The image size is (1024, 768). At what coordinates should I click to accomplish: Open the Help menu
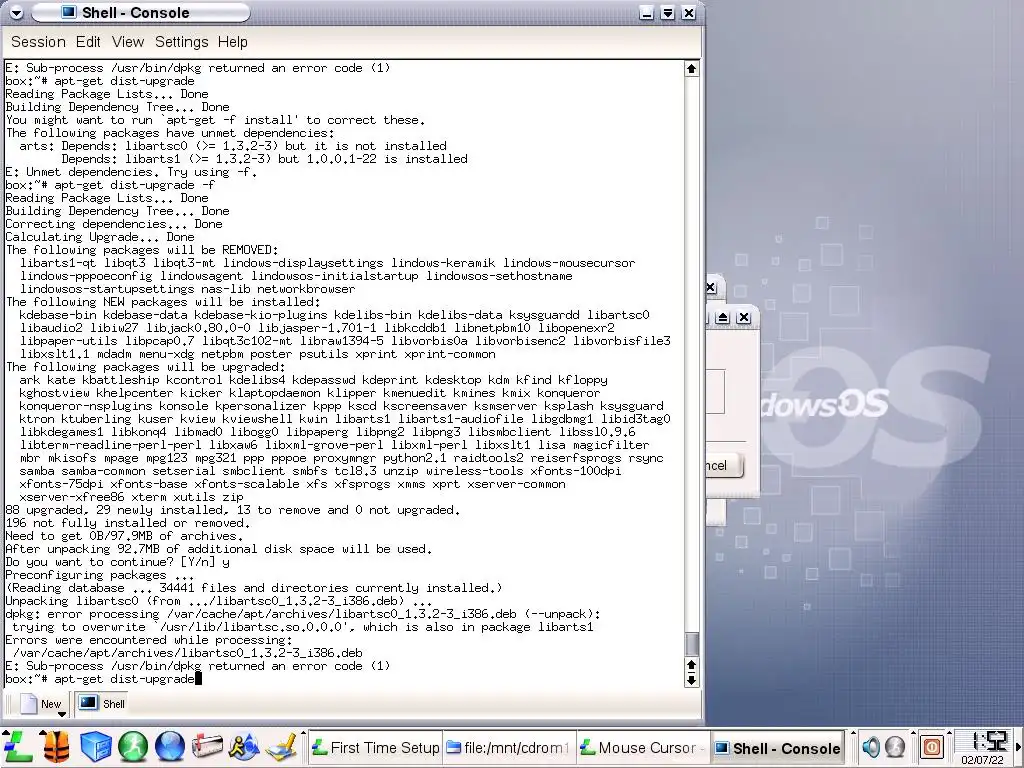(x=232, y=42)
